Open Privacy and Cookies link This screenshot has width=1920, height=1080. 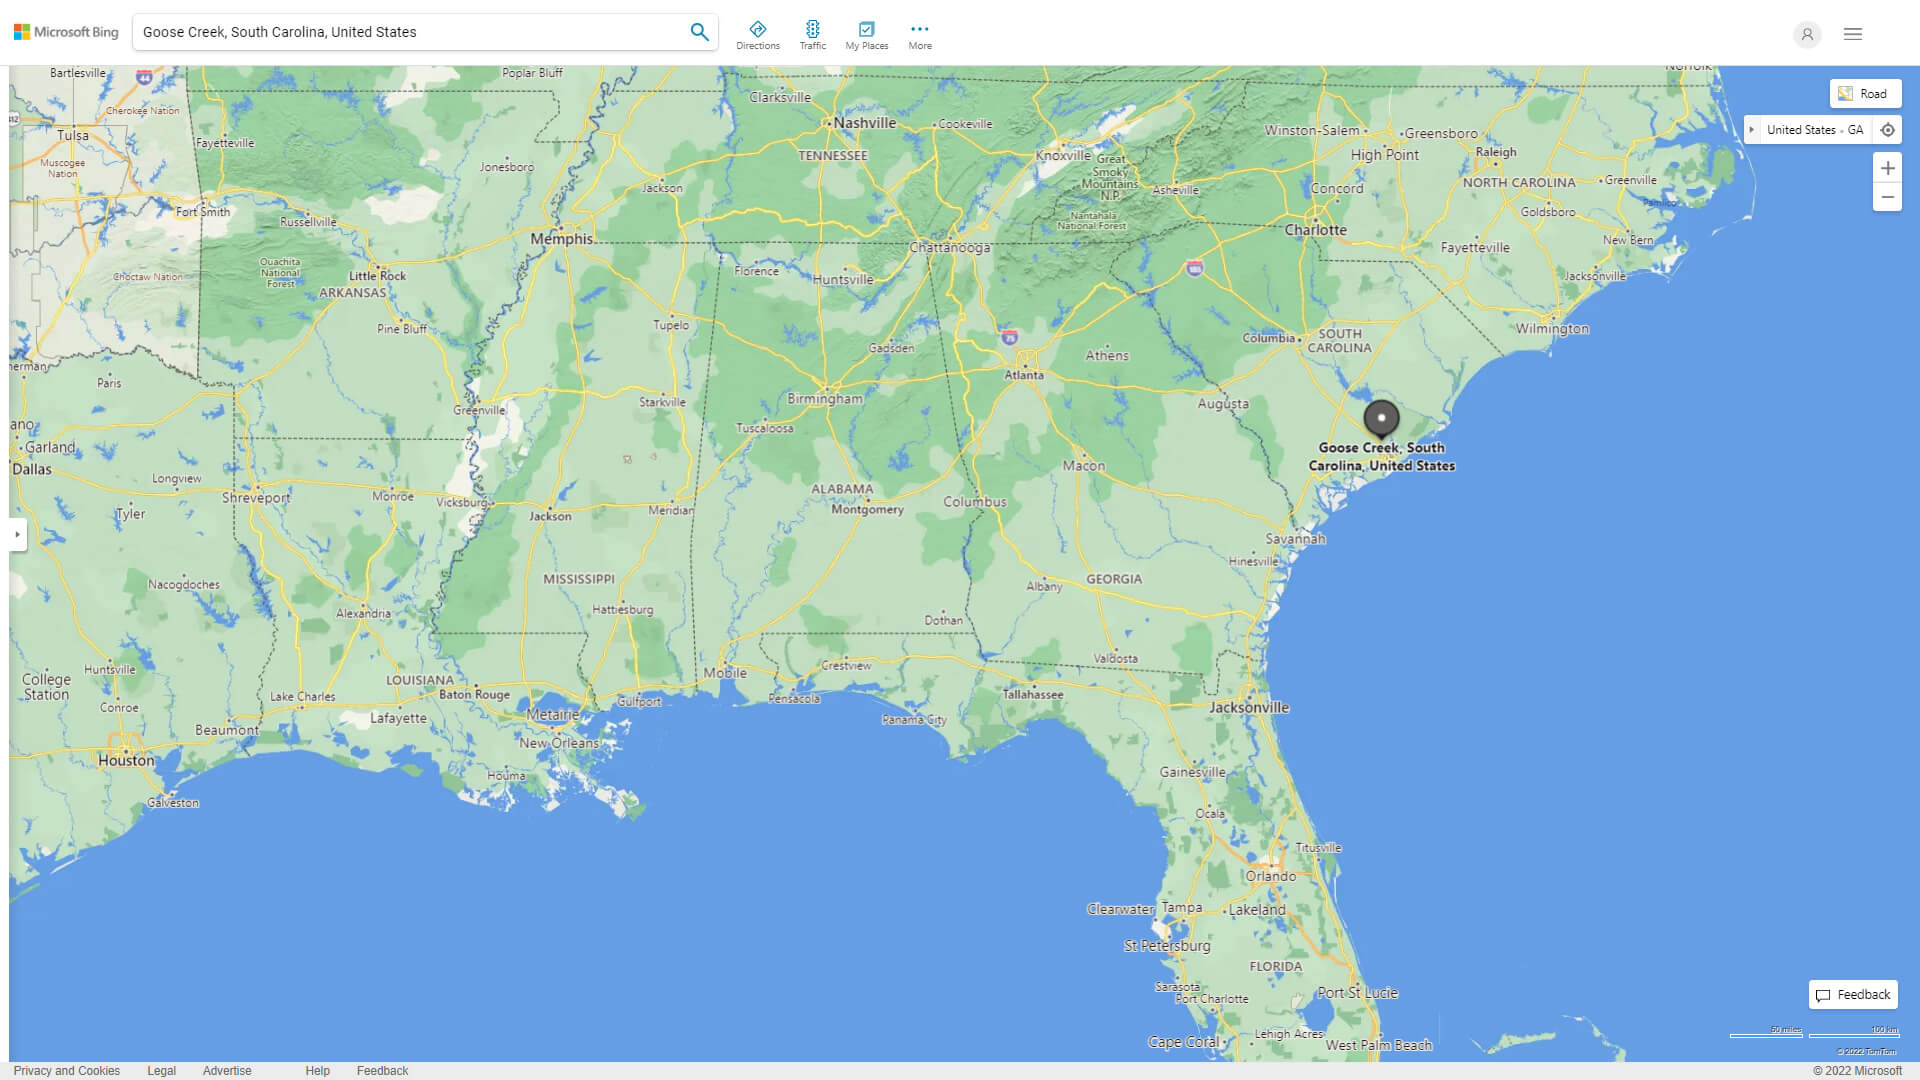pos(67,1071)
